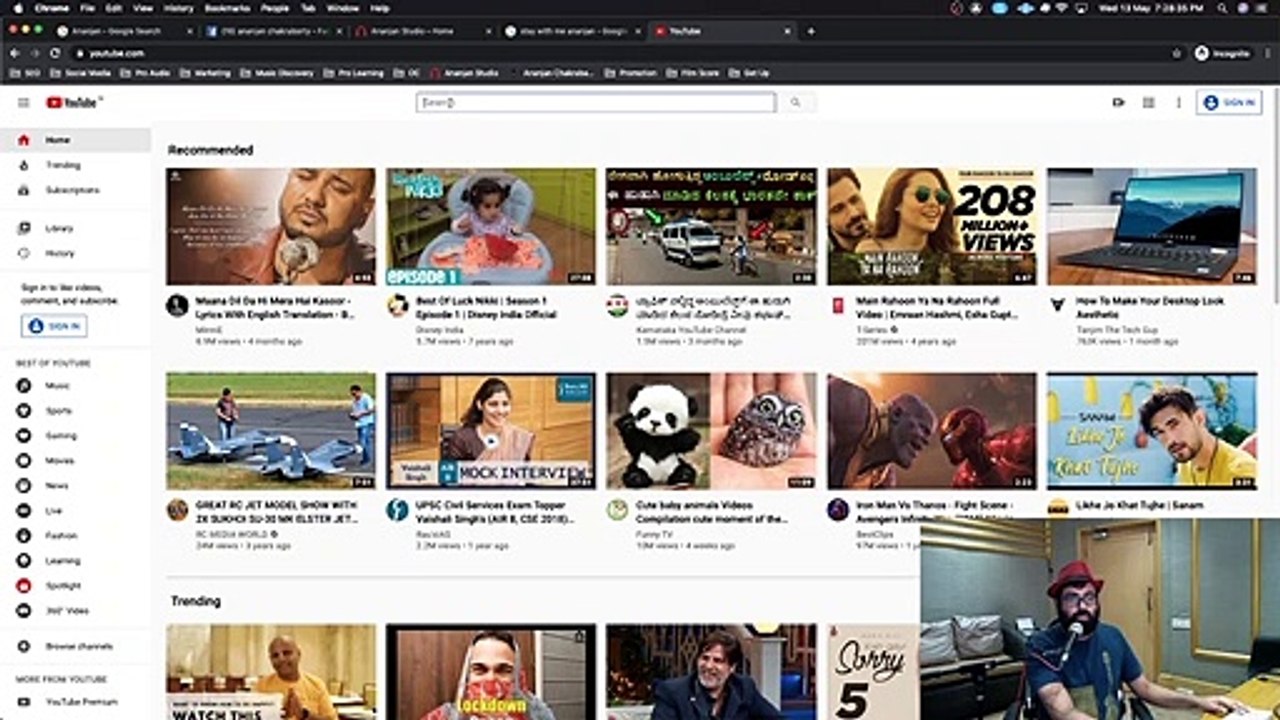The width and height of the screenshot is (1280, 720).
Task: Open the Iron Man Vs Thanos thumbnail
Action: pos(932,431)
